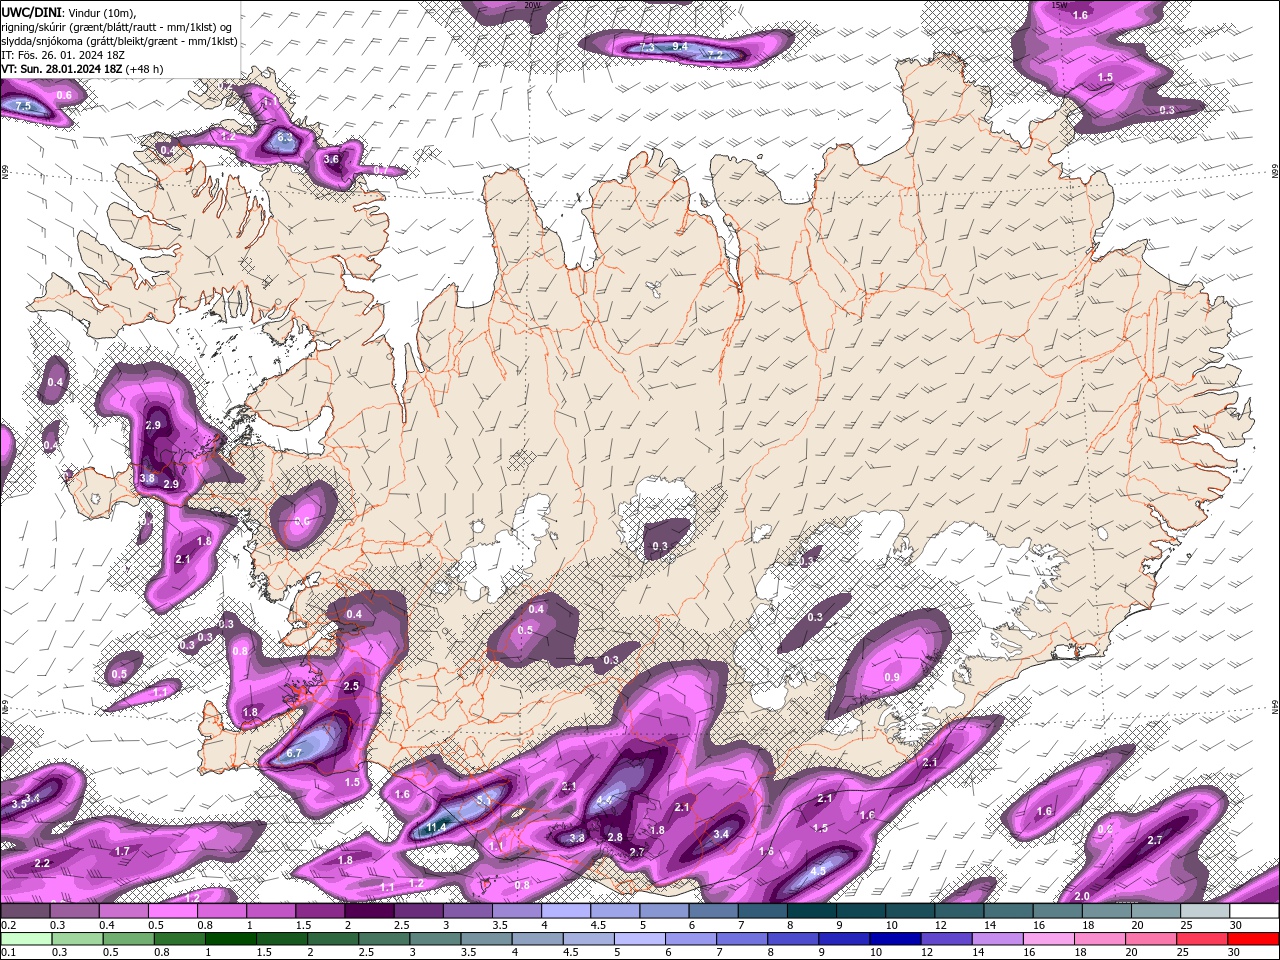Click the '0.1' label in rain legend
This screenshot has height=960, width=1280.
pyautogui.click(x=8, y=953)
